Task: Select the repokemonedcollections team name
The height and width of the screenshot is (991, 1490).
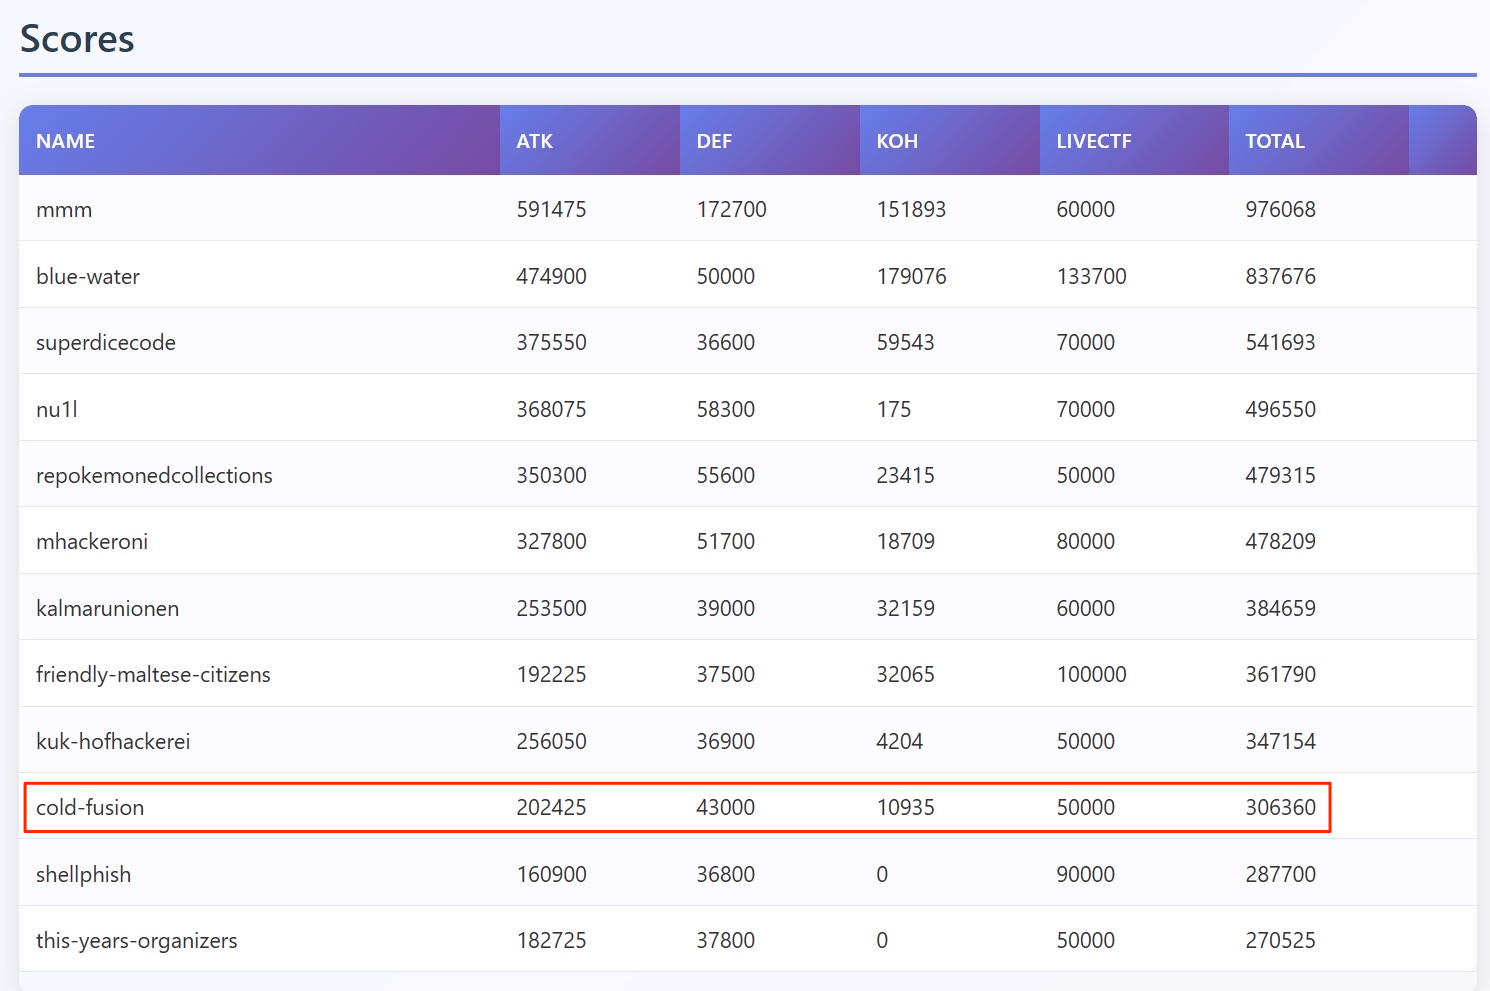Action: click(154, 476)
